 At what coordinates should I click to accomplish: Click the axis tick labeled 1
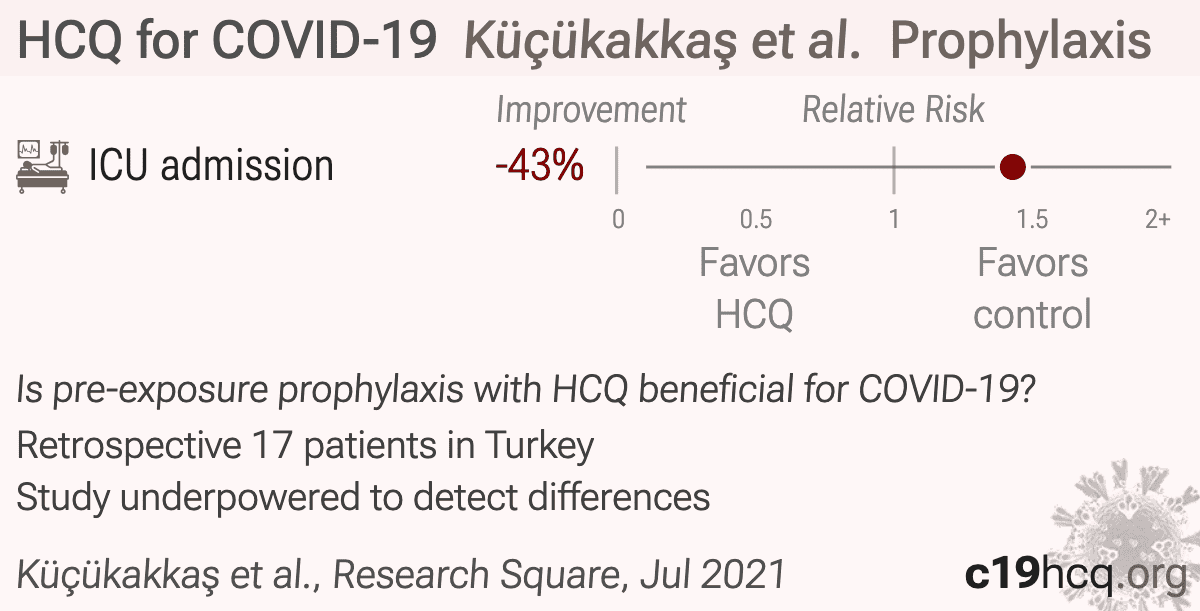click(x=893, y=219)
